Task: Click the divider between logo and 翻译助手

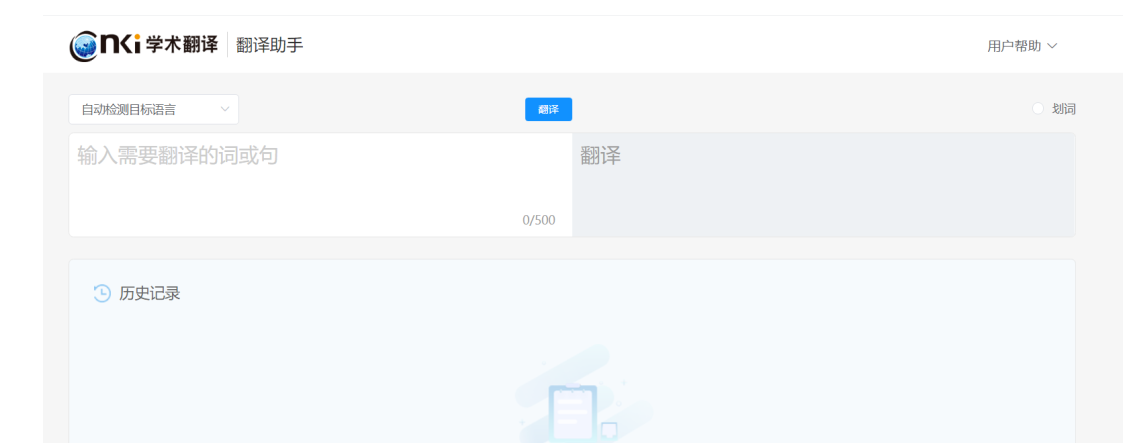Action: 227,46
